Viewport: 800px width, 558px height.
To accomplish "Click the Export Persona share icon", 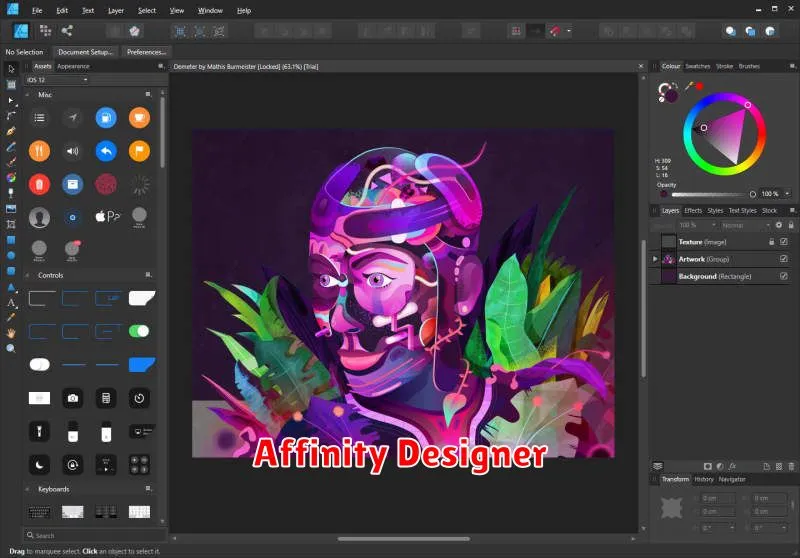I will pos(67,31).
